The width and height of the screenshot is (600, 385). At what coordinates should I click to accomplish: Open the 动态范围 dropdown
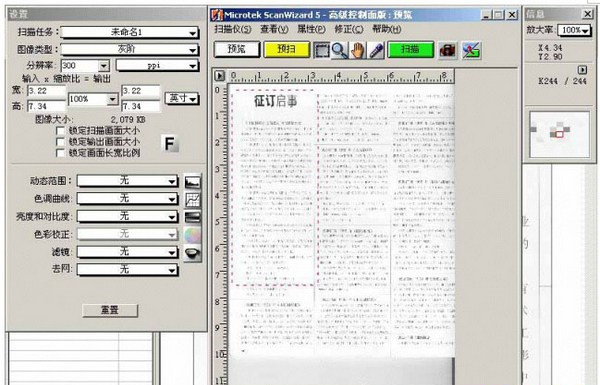pos(127,181)
